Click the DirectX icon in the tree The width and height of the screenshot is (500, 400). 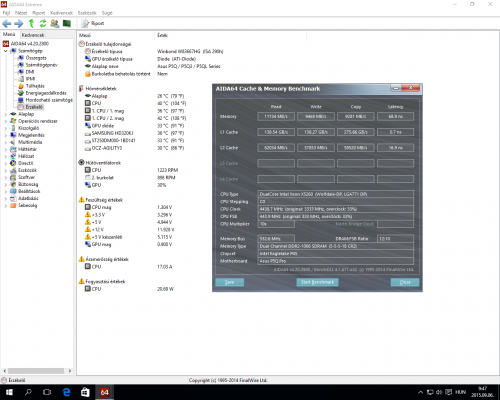pos(13,163)
